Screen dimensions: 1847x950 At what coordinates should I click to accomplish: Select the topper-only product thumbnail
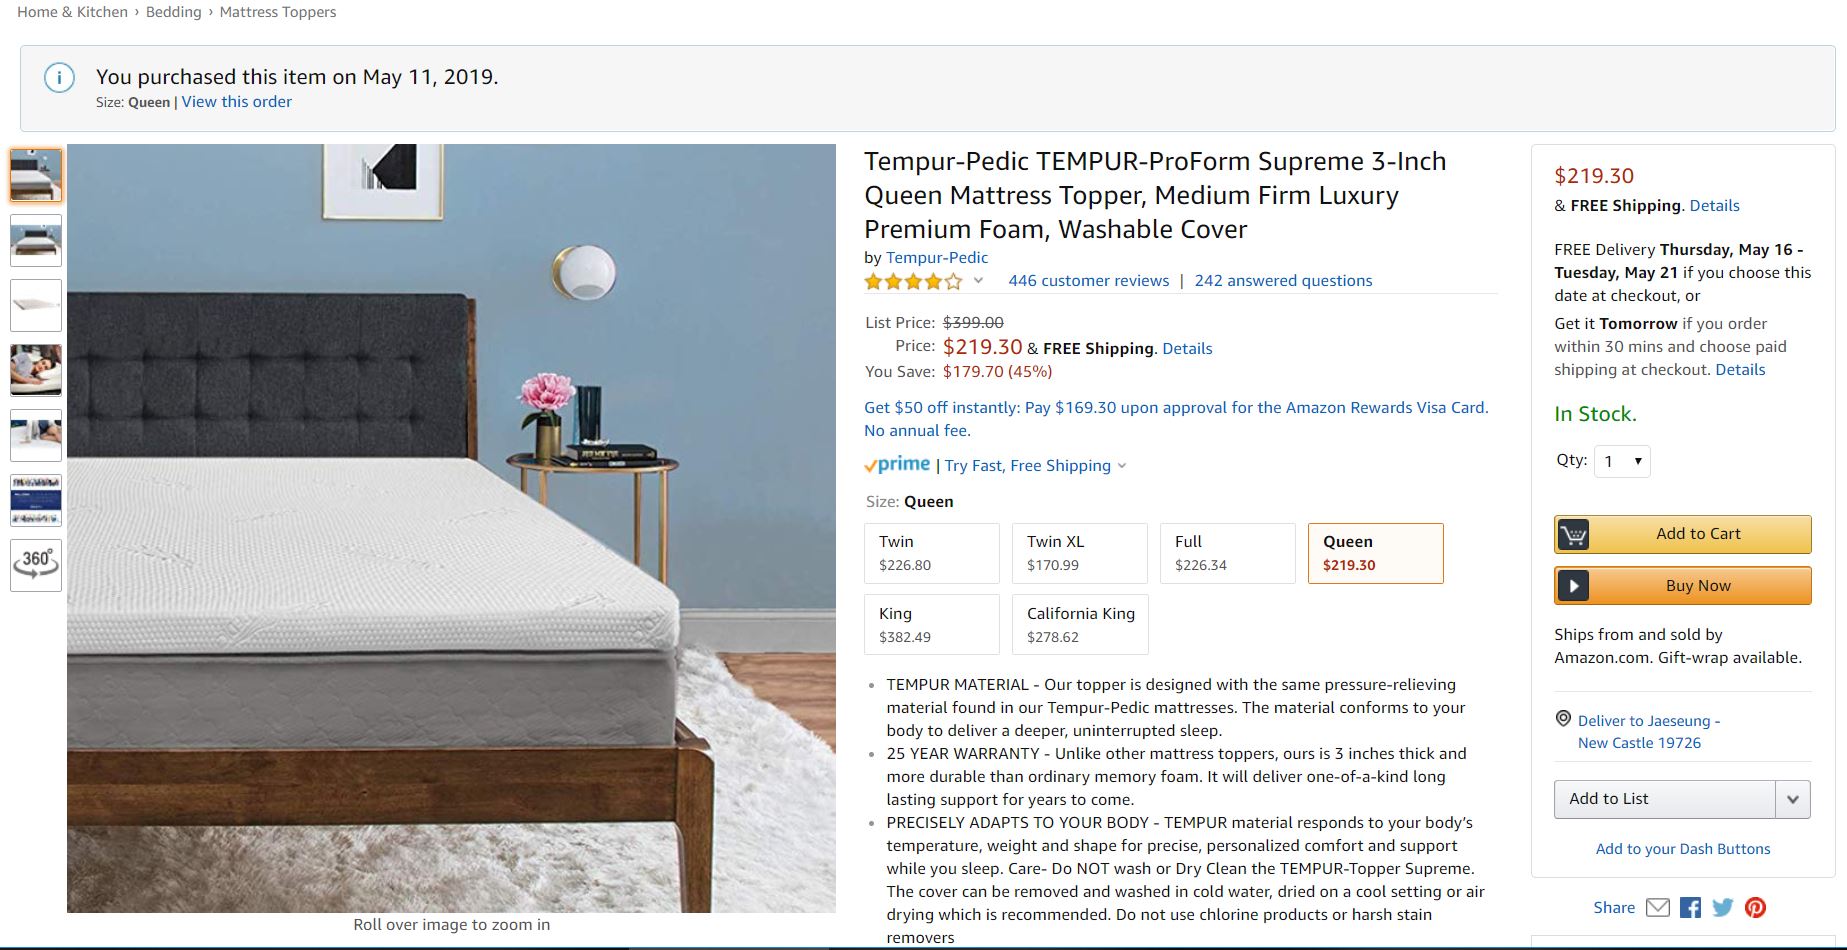tap(36, 305)
